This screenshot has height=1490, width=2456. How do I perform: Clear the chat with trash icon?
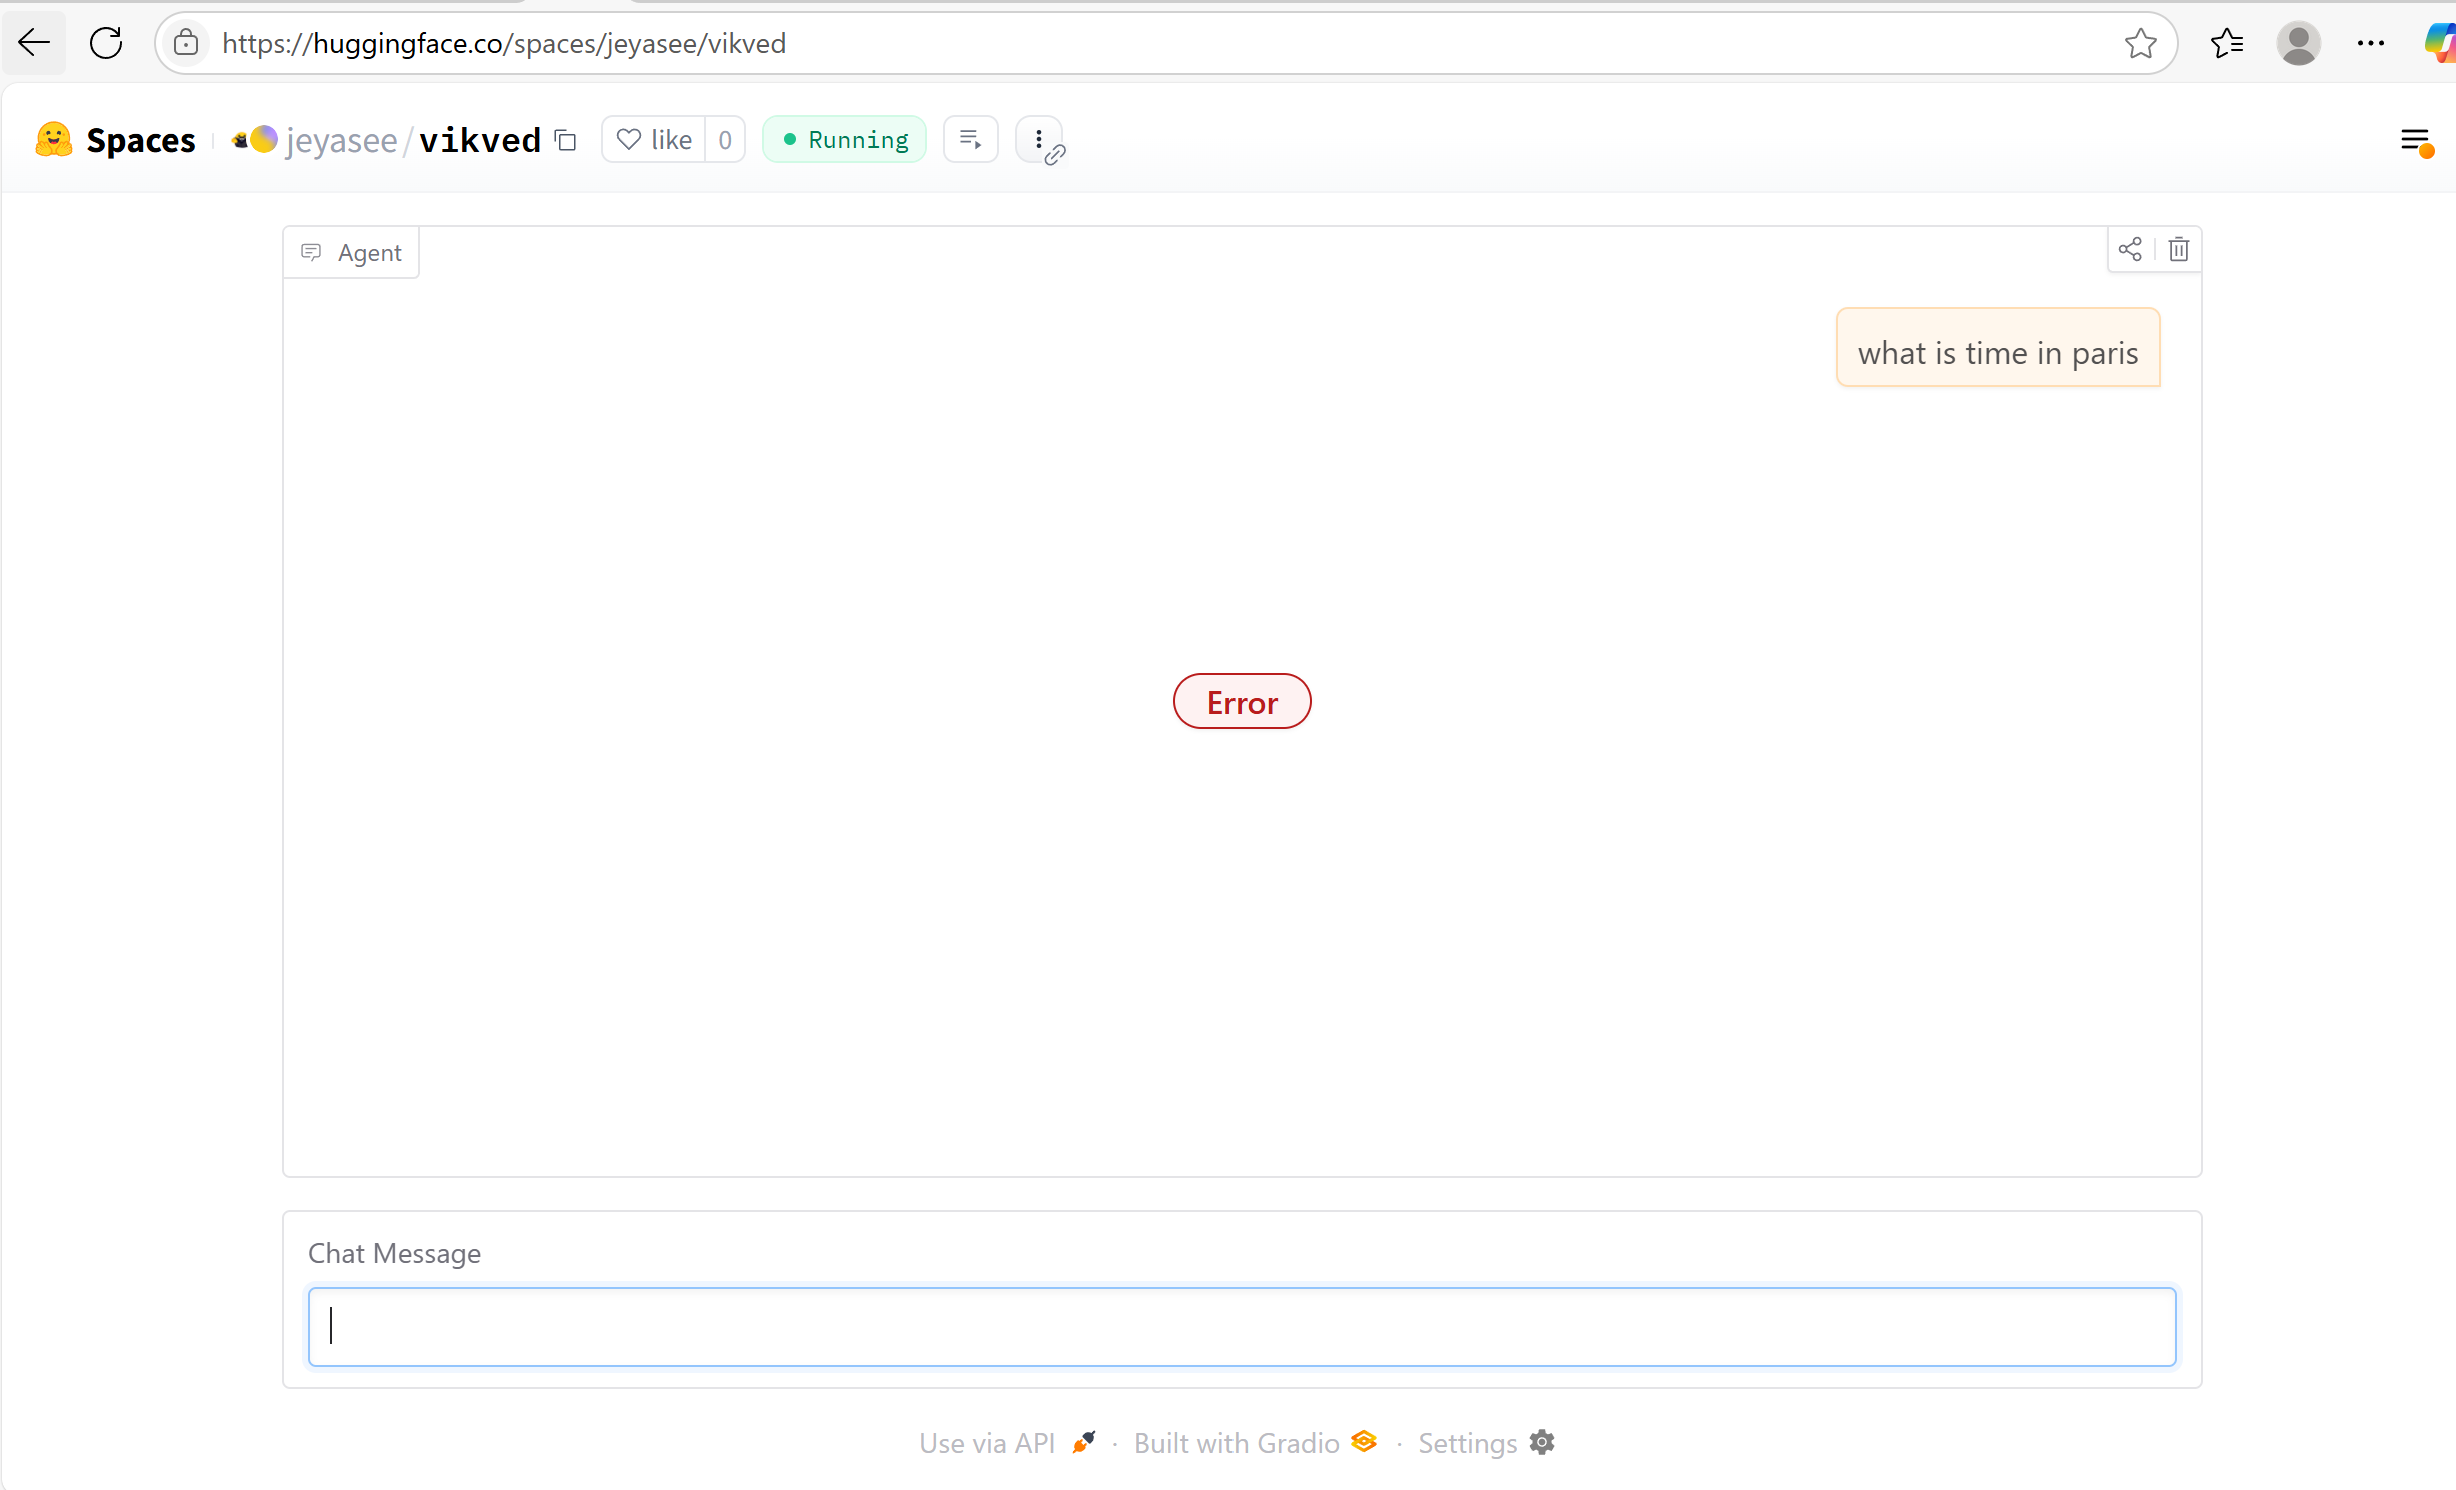click(2179, 249)
